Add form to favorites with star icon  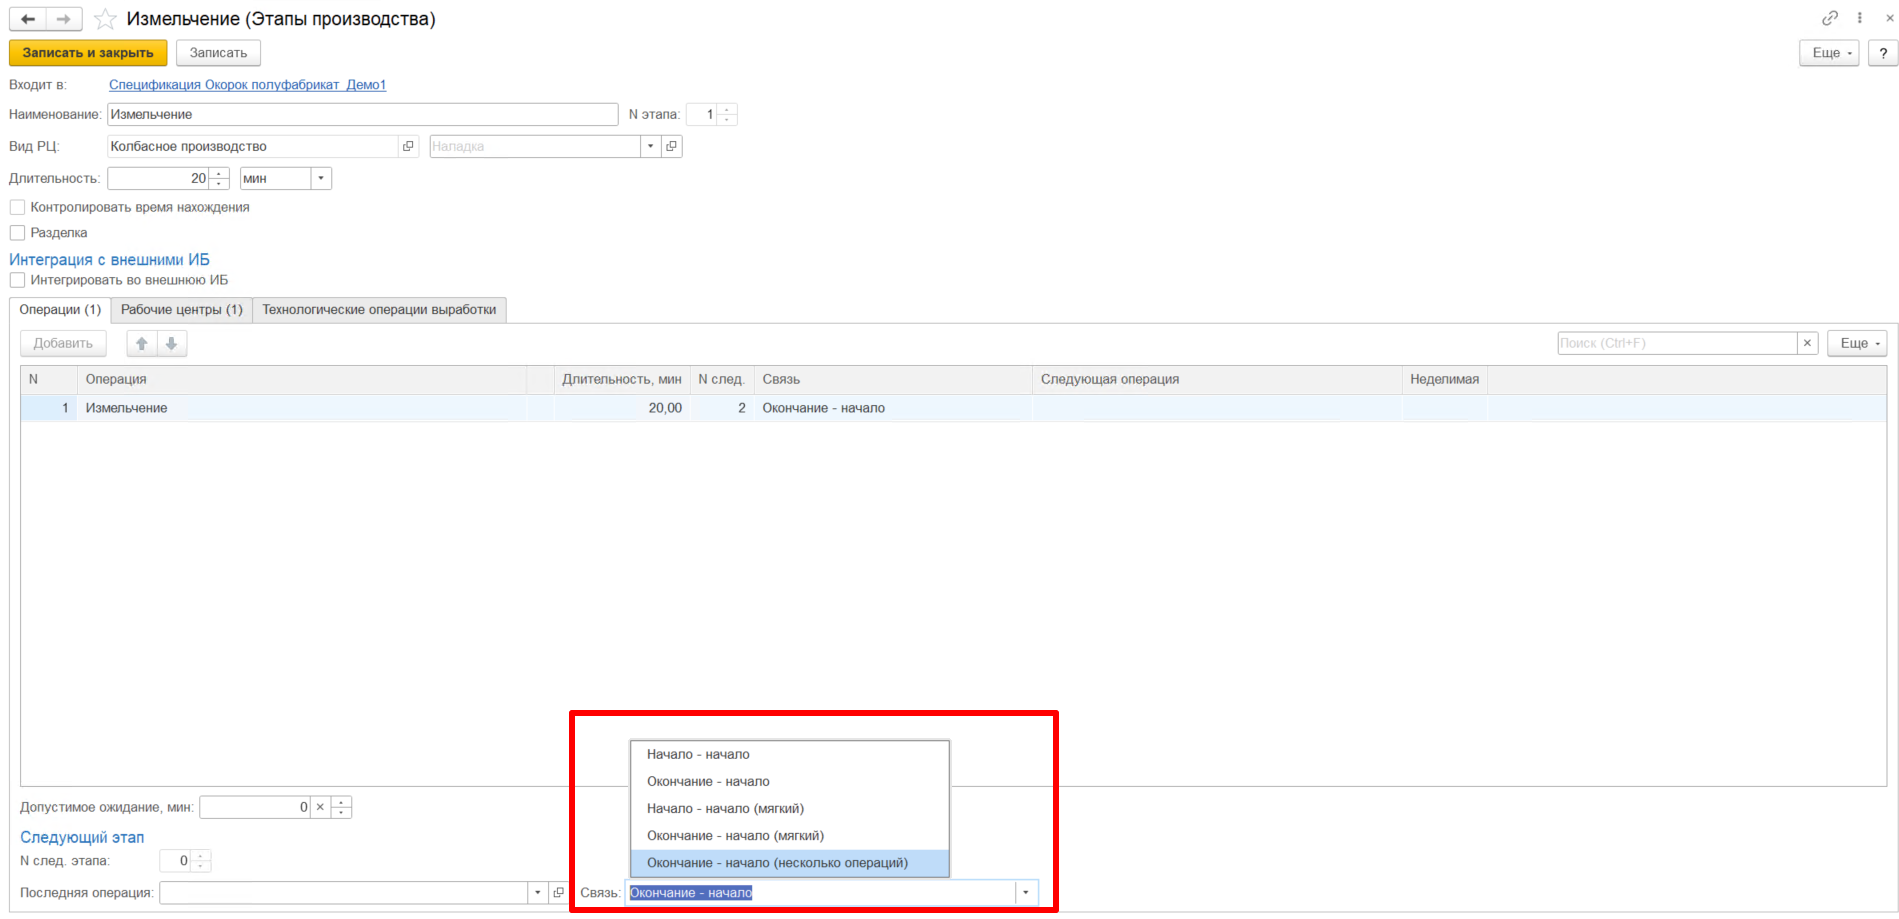pyautogui.click(x=105, y=19)
